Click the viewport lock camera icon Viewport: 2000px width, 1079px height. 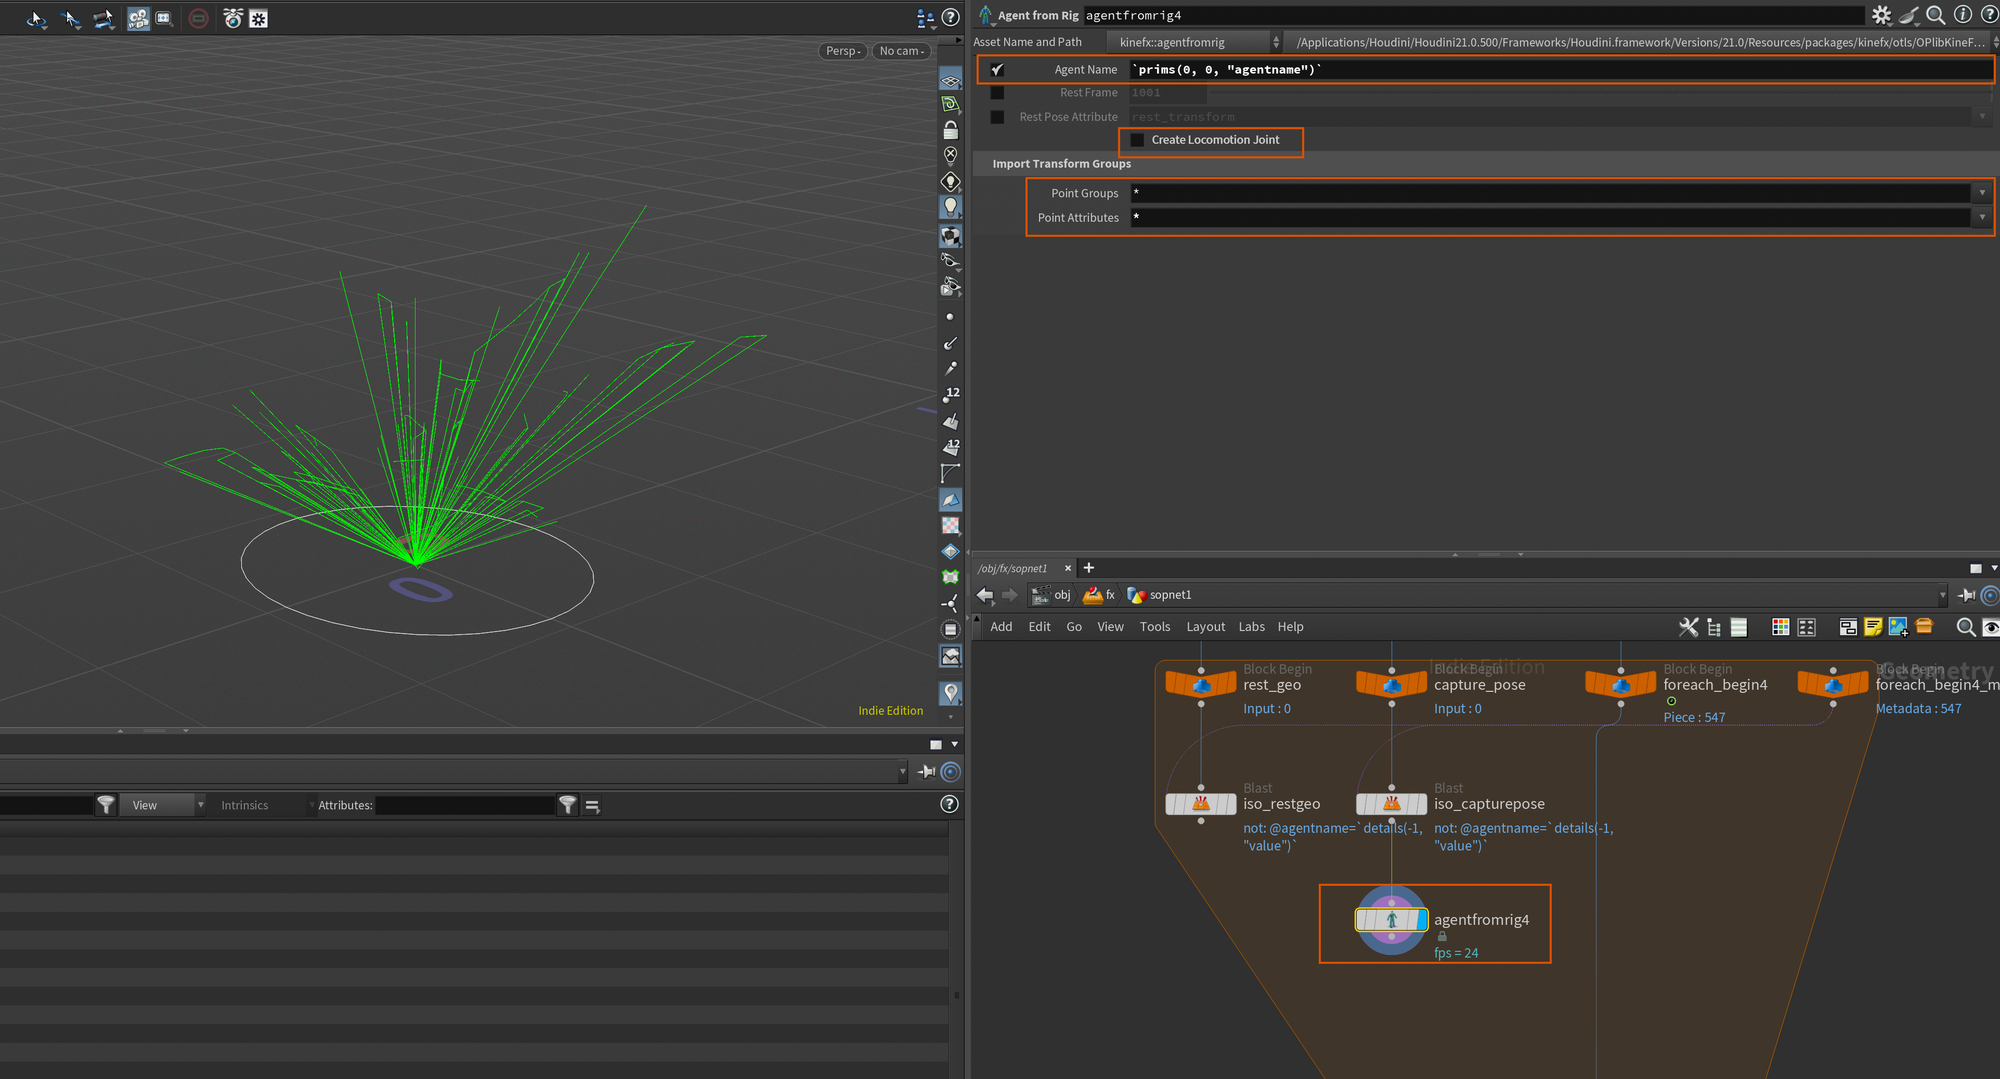click(x=950, y=131)
